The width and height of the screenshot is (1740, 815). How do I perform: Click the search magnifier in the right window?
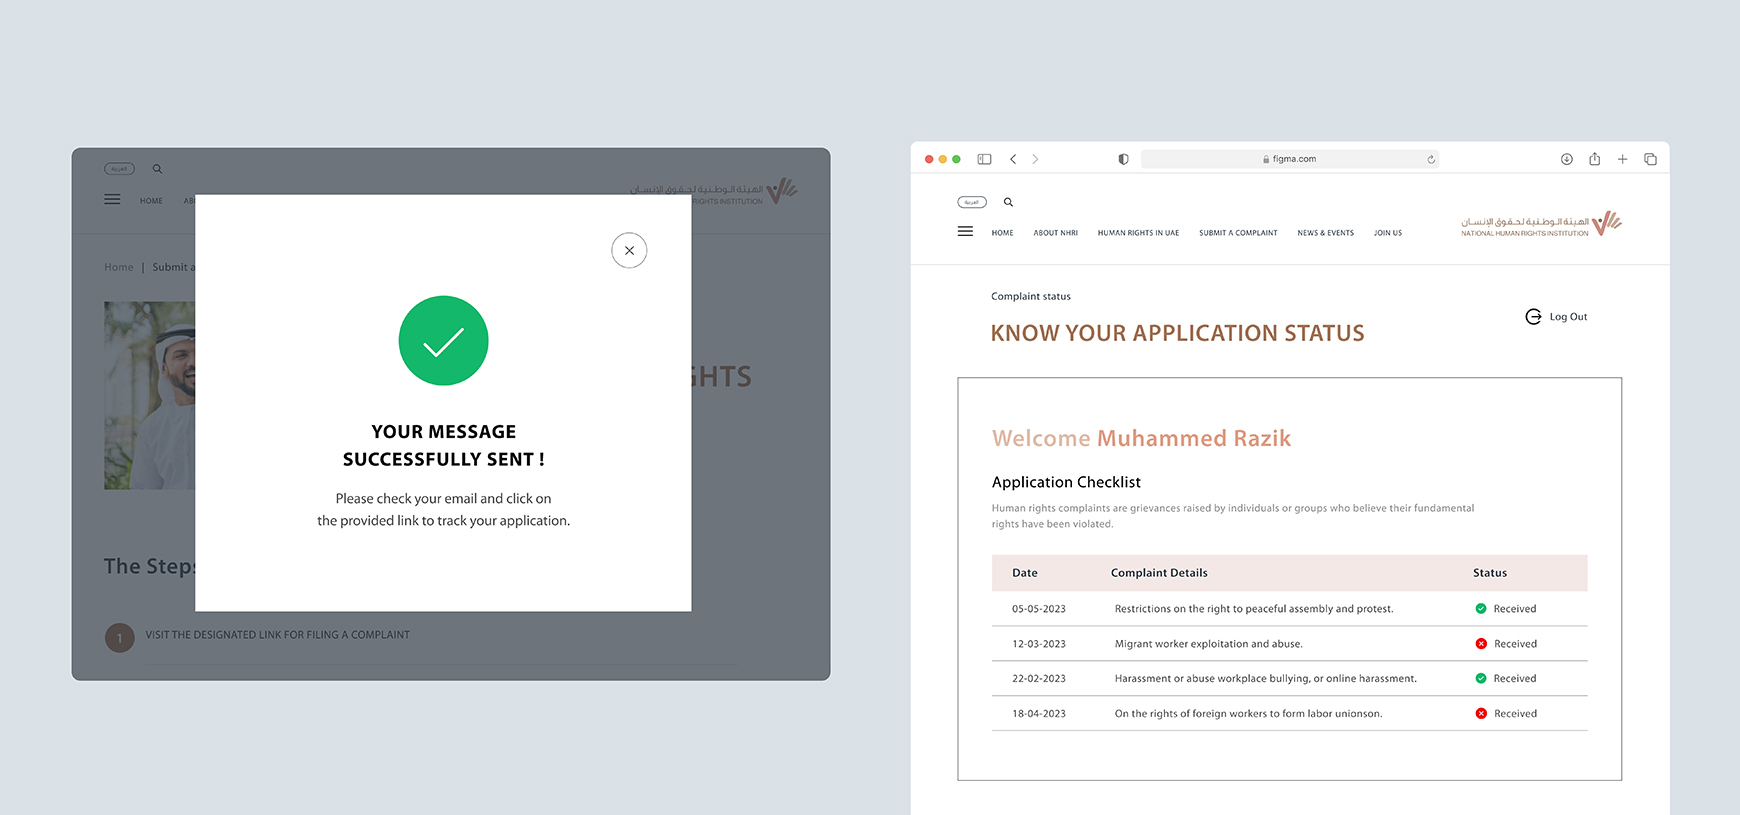click(1008, 202)
